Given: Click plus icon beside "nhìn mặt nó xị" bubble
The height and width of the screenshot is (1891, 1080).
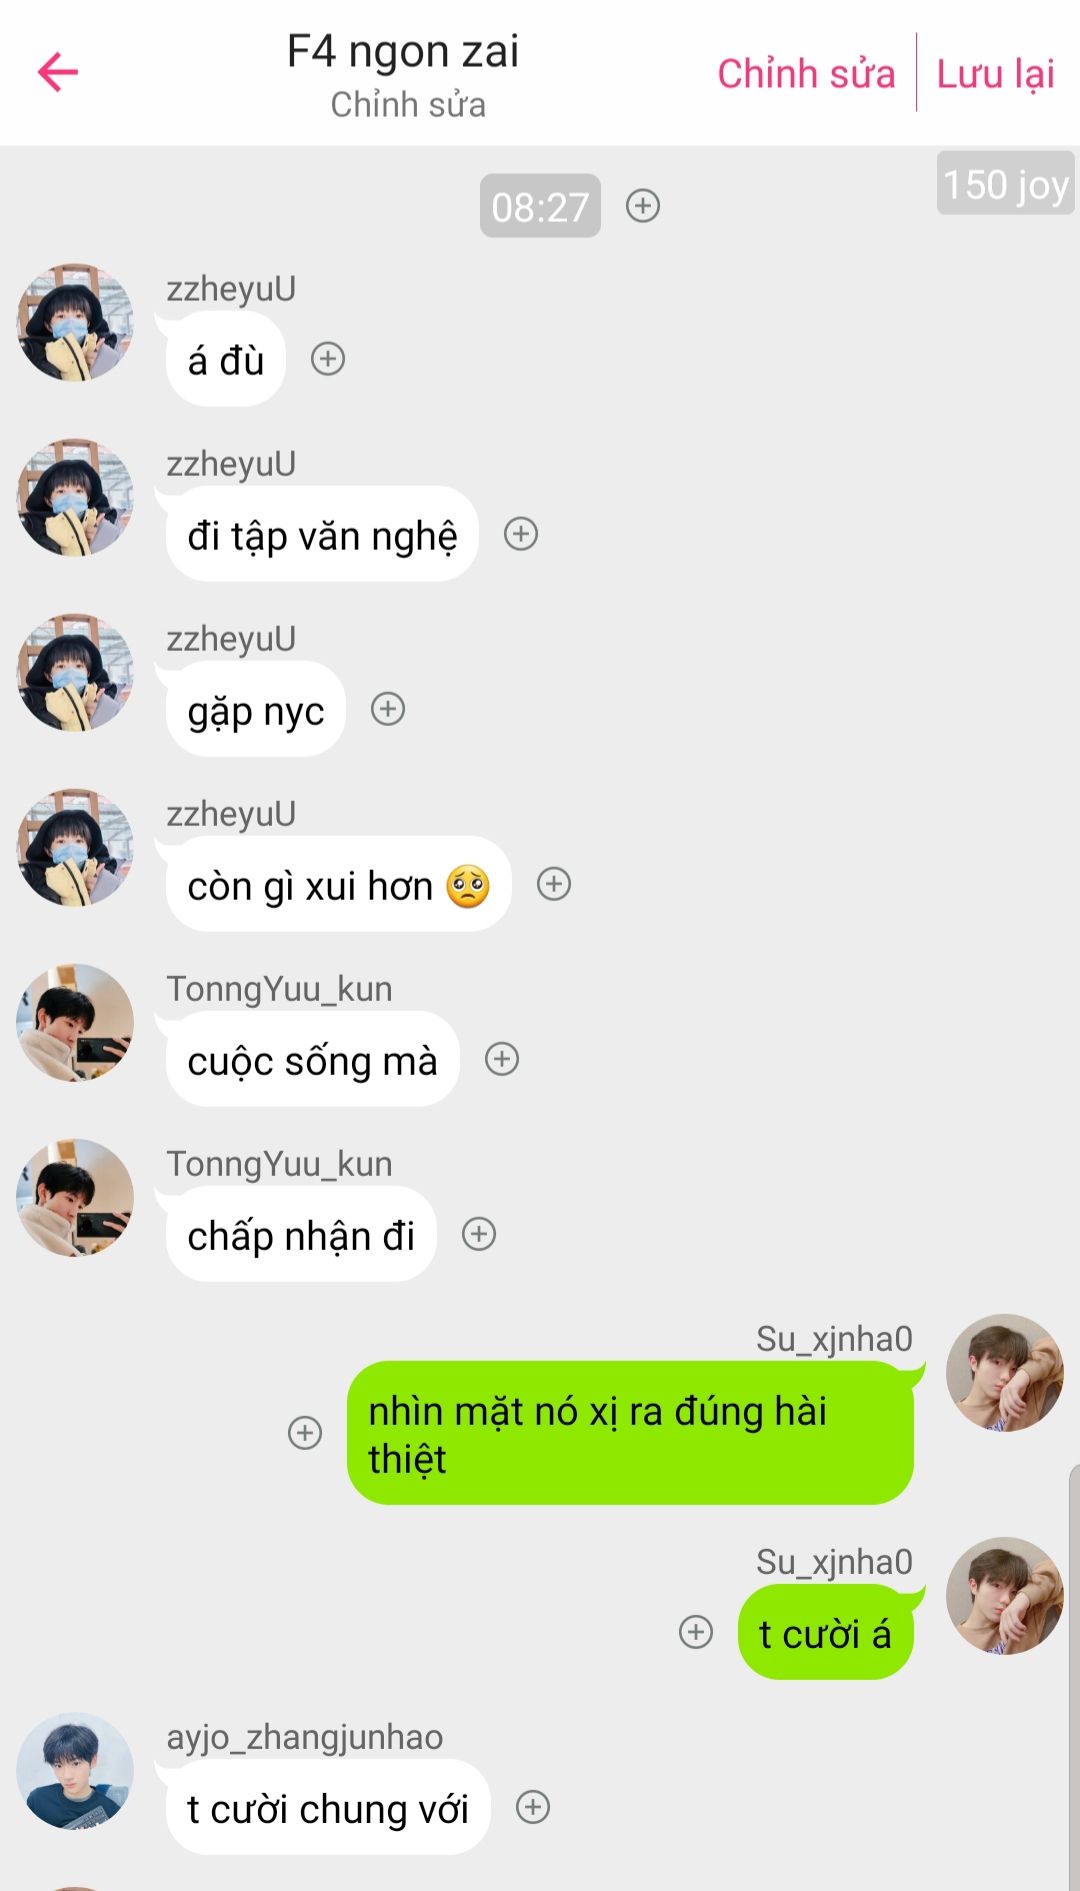Looking at the screenshot, I should [305, 1433].
